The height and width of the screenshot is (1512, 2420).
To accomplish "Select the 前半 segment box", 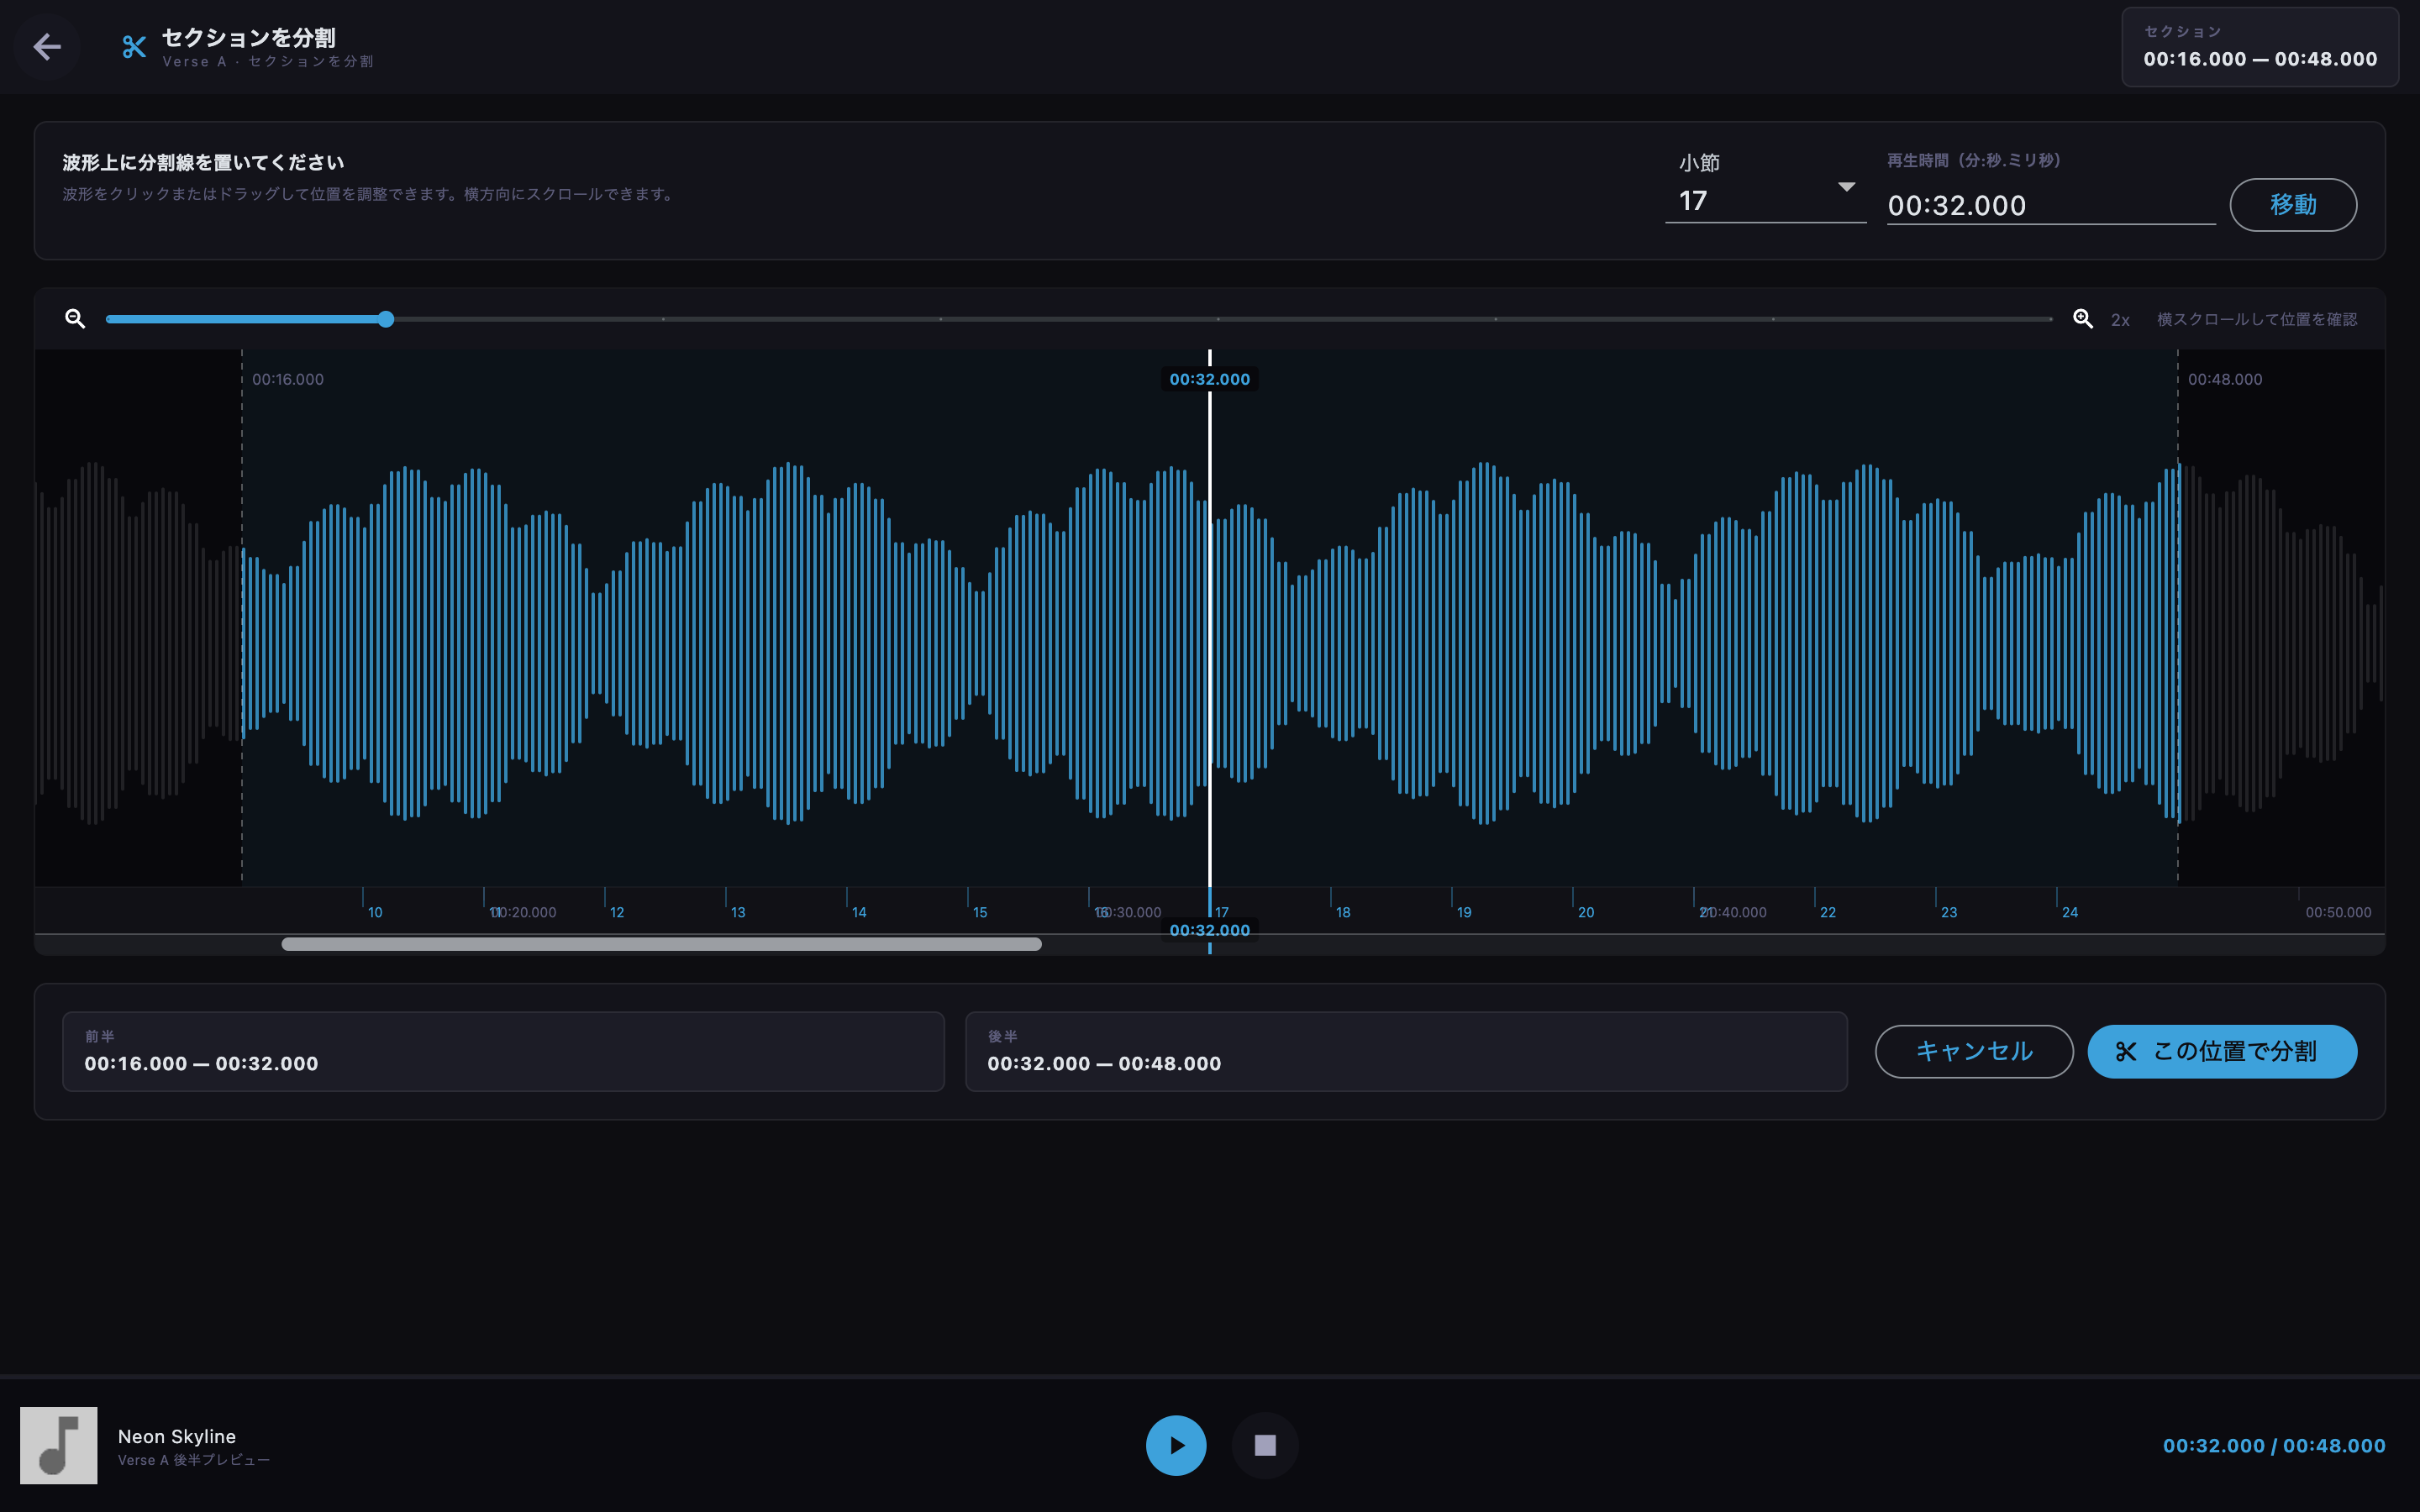I will coord(503,1051).
